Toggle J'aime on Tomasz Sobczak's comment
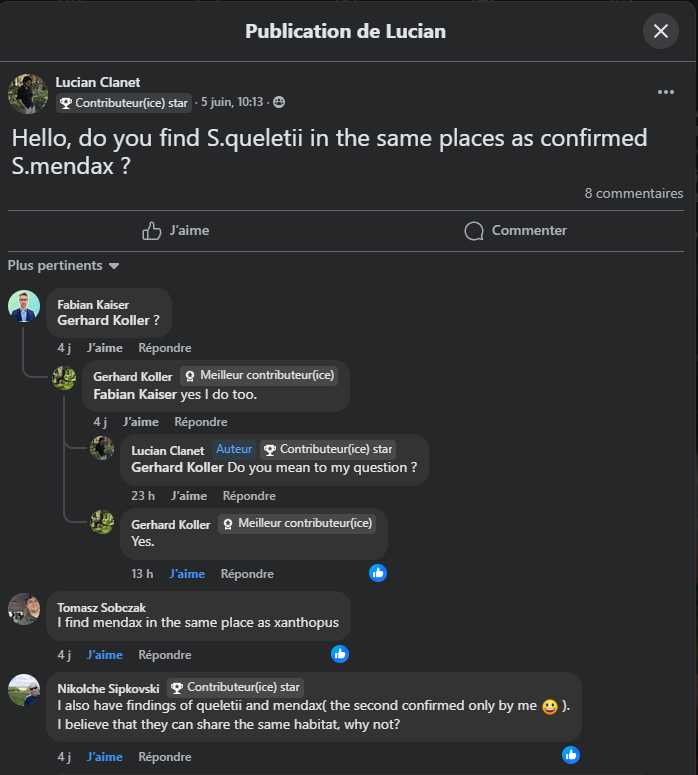This screenshot has height=775, width=698. click(x=104, y=655)
